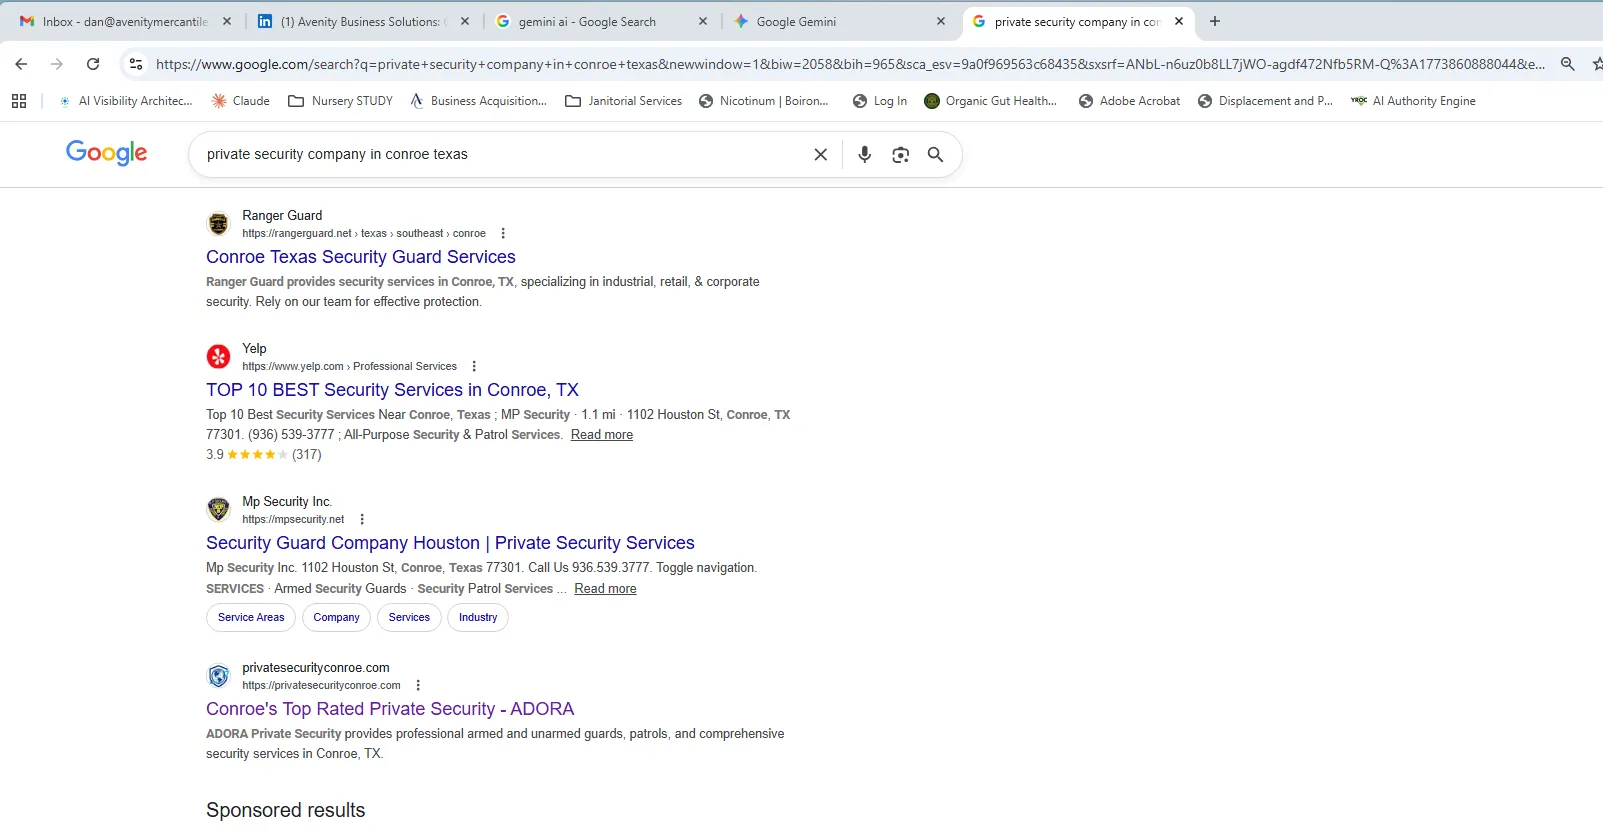The width and height of the screenshot is (1603, 833).
Task: Open Conroe Texas Security Guard Services result
Action: tap(361, 257)
